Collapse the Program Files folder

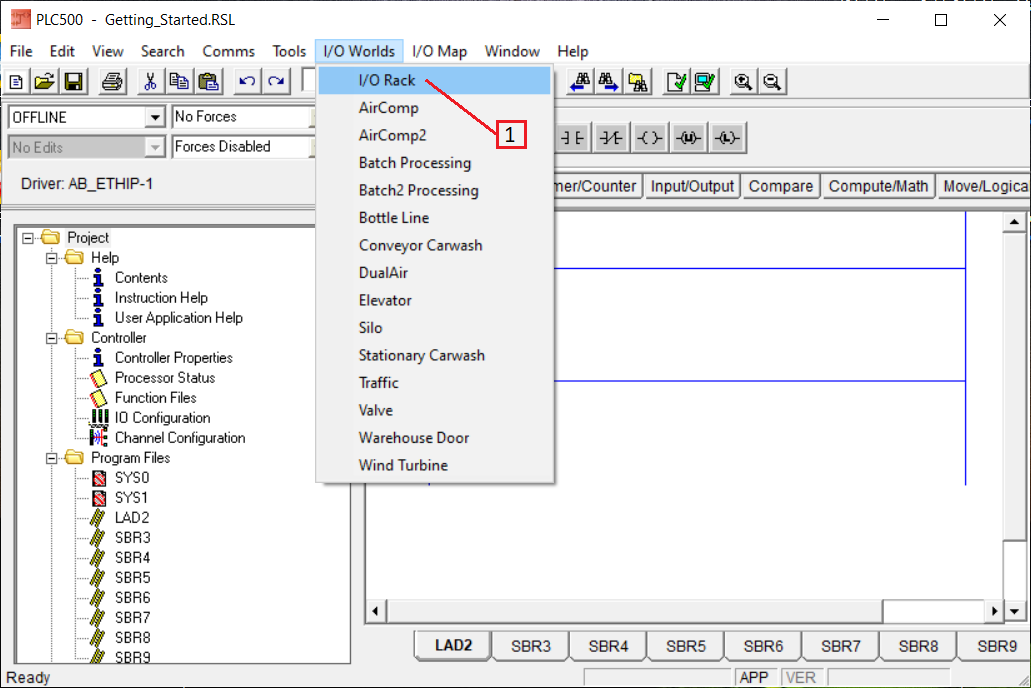click(51, 458)
